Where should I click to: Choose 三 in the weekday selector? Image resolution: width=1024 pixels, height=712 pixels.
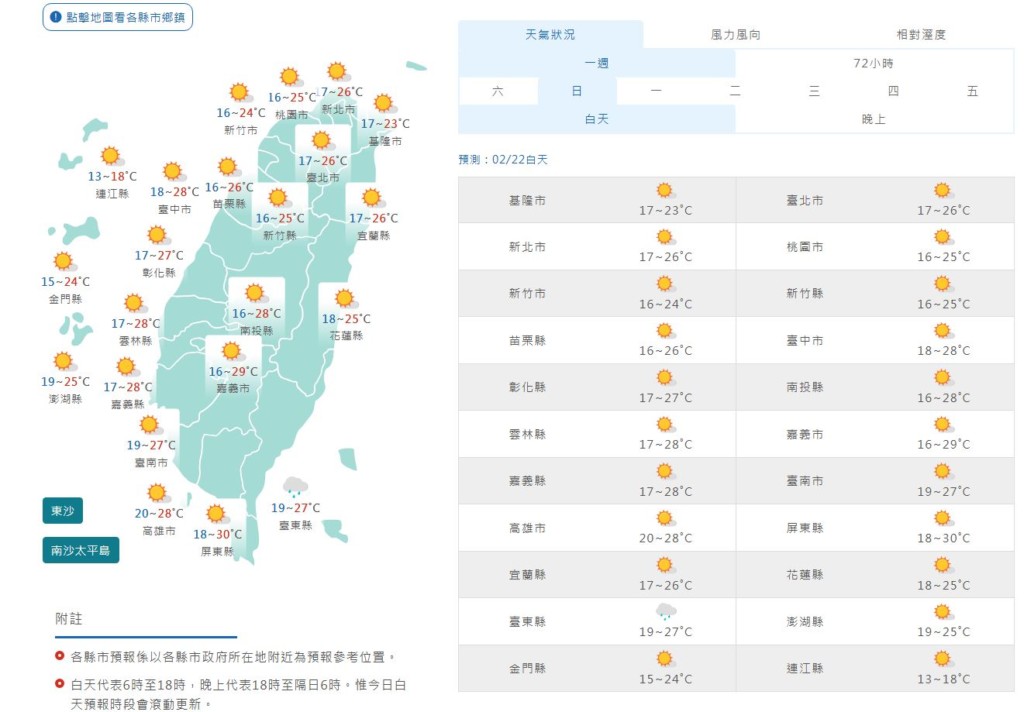[814, 91]
